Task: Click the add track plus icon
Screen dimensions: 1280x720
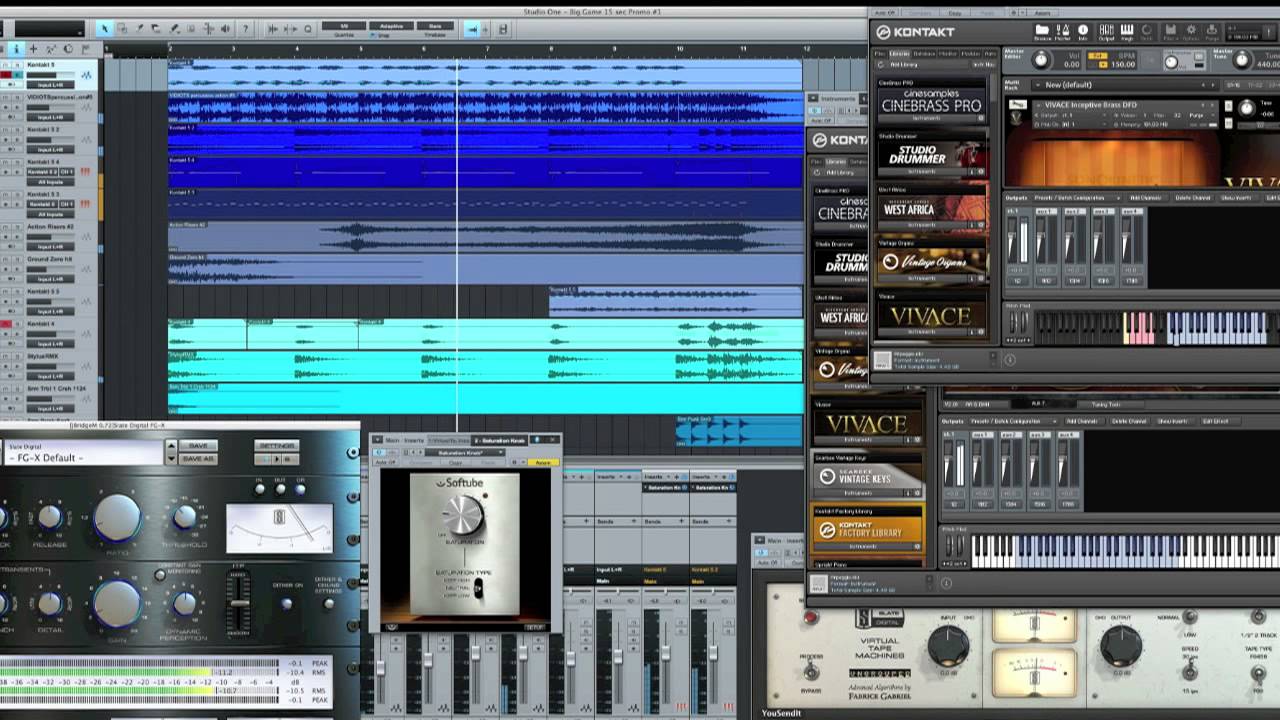Action: 34,49
